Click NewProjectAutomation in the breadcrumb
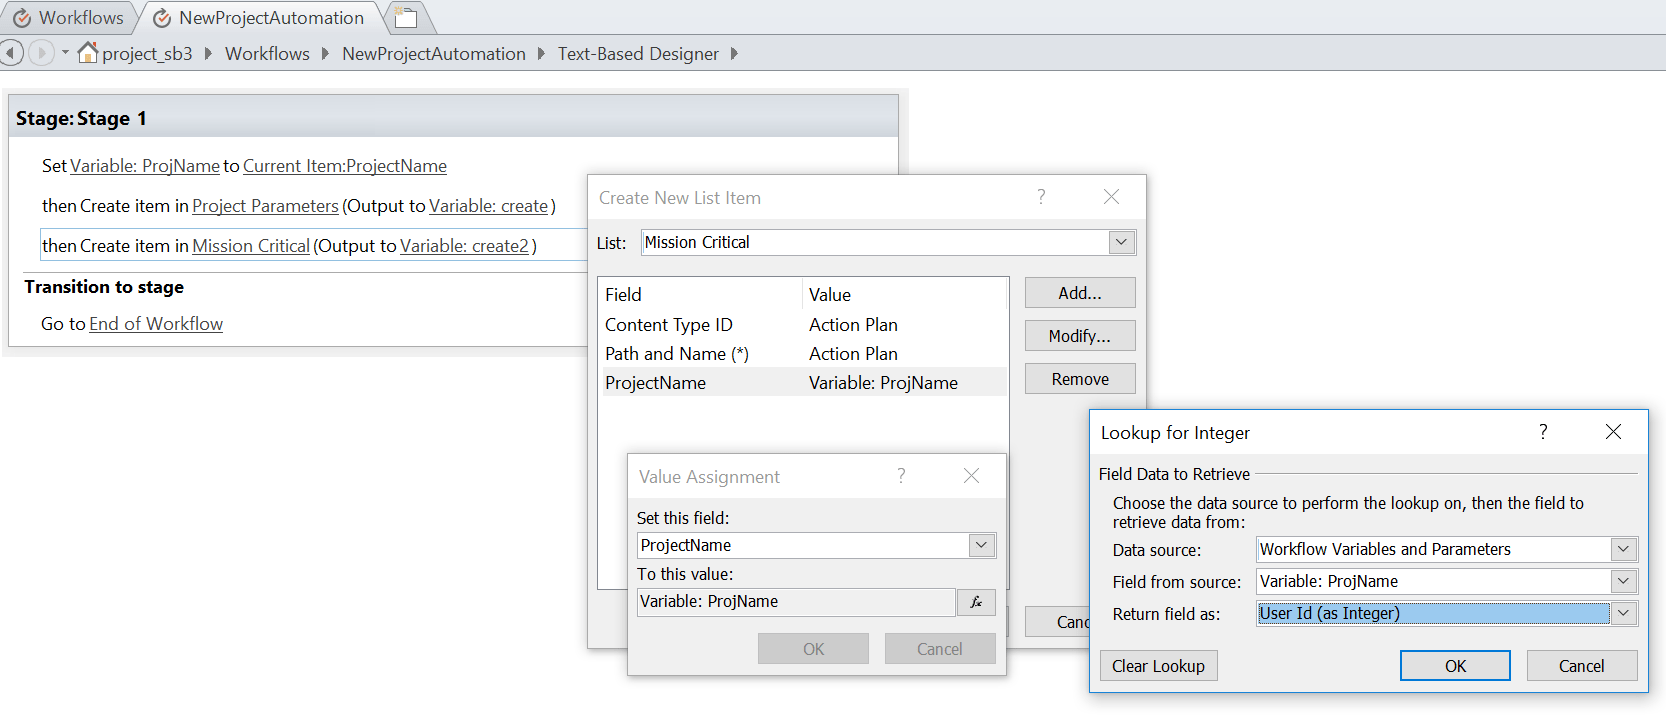This screenshot has height=722, width=1666. click(434, 54)
